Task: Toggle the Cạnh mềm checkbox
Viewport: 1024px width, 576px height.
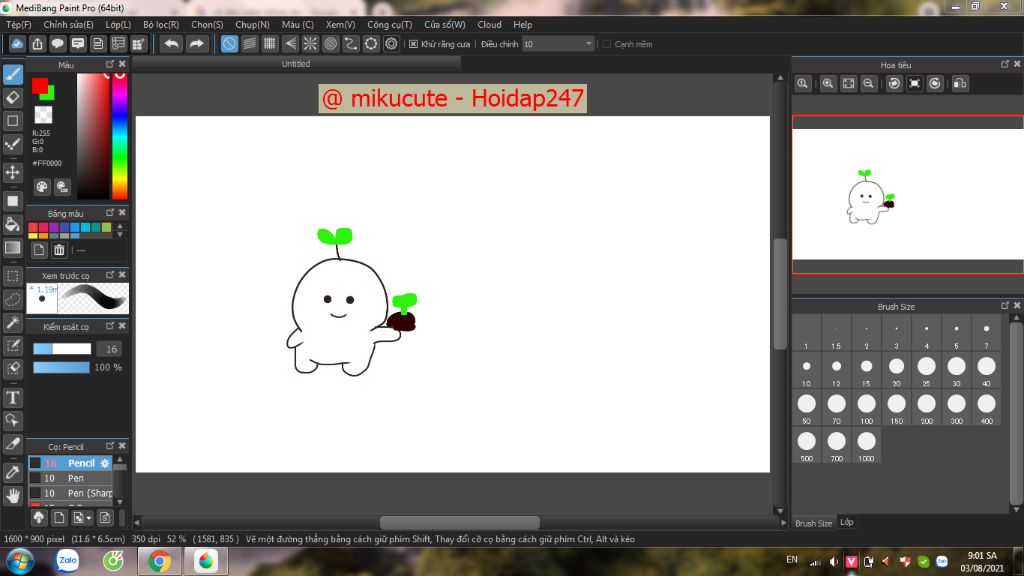Action: [x=607, y=44]
